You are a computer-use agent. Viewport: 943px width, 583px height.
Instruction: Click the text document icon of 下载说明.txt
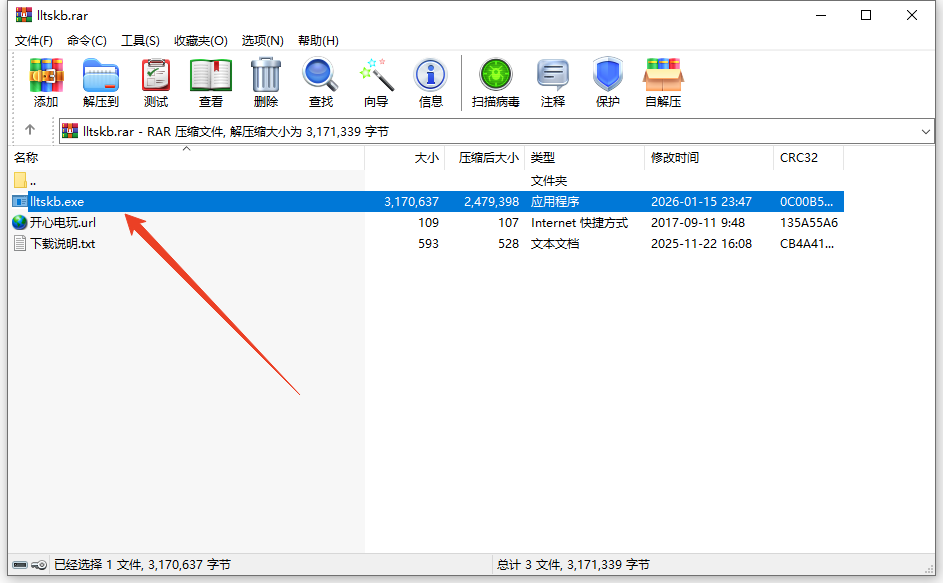pyautogui.click(x=20, y=244)
